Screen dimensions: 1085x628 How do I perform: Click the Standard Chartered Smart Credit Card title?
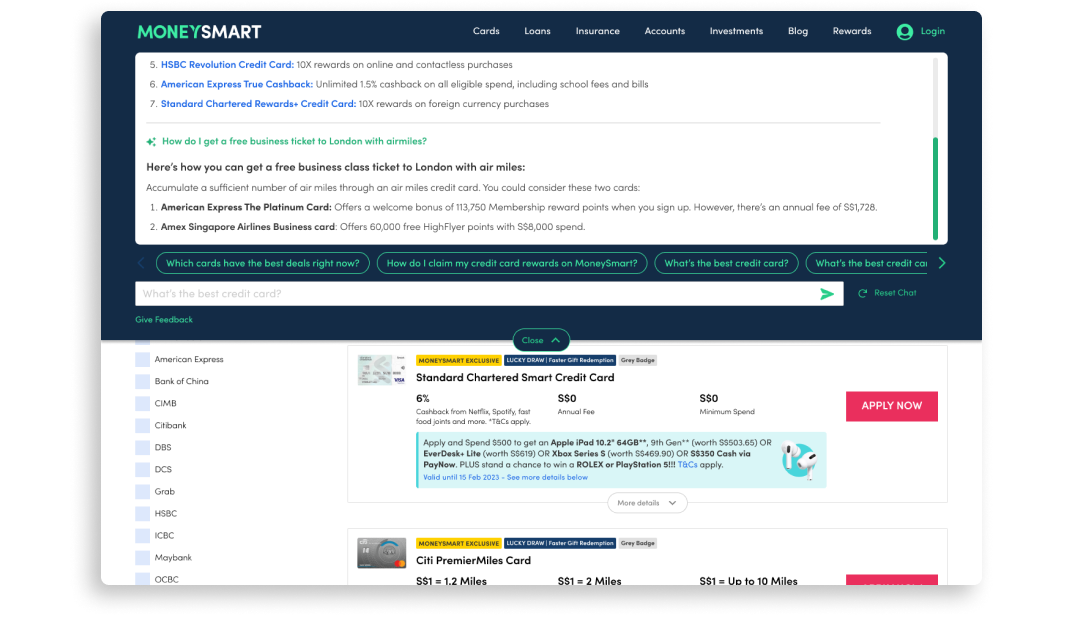tap(515, 378)
